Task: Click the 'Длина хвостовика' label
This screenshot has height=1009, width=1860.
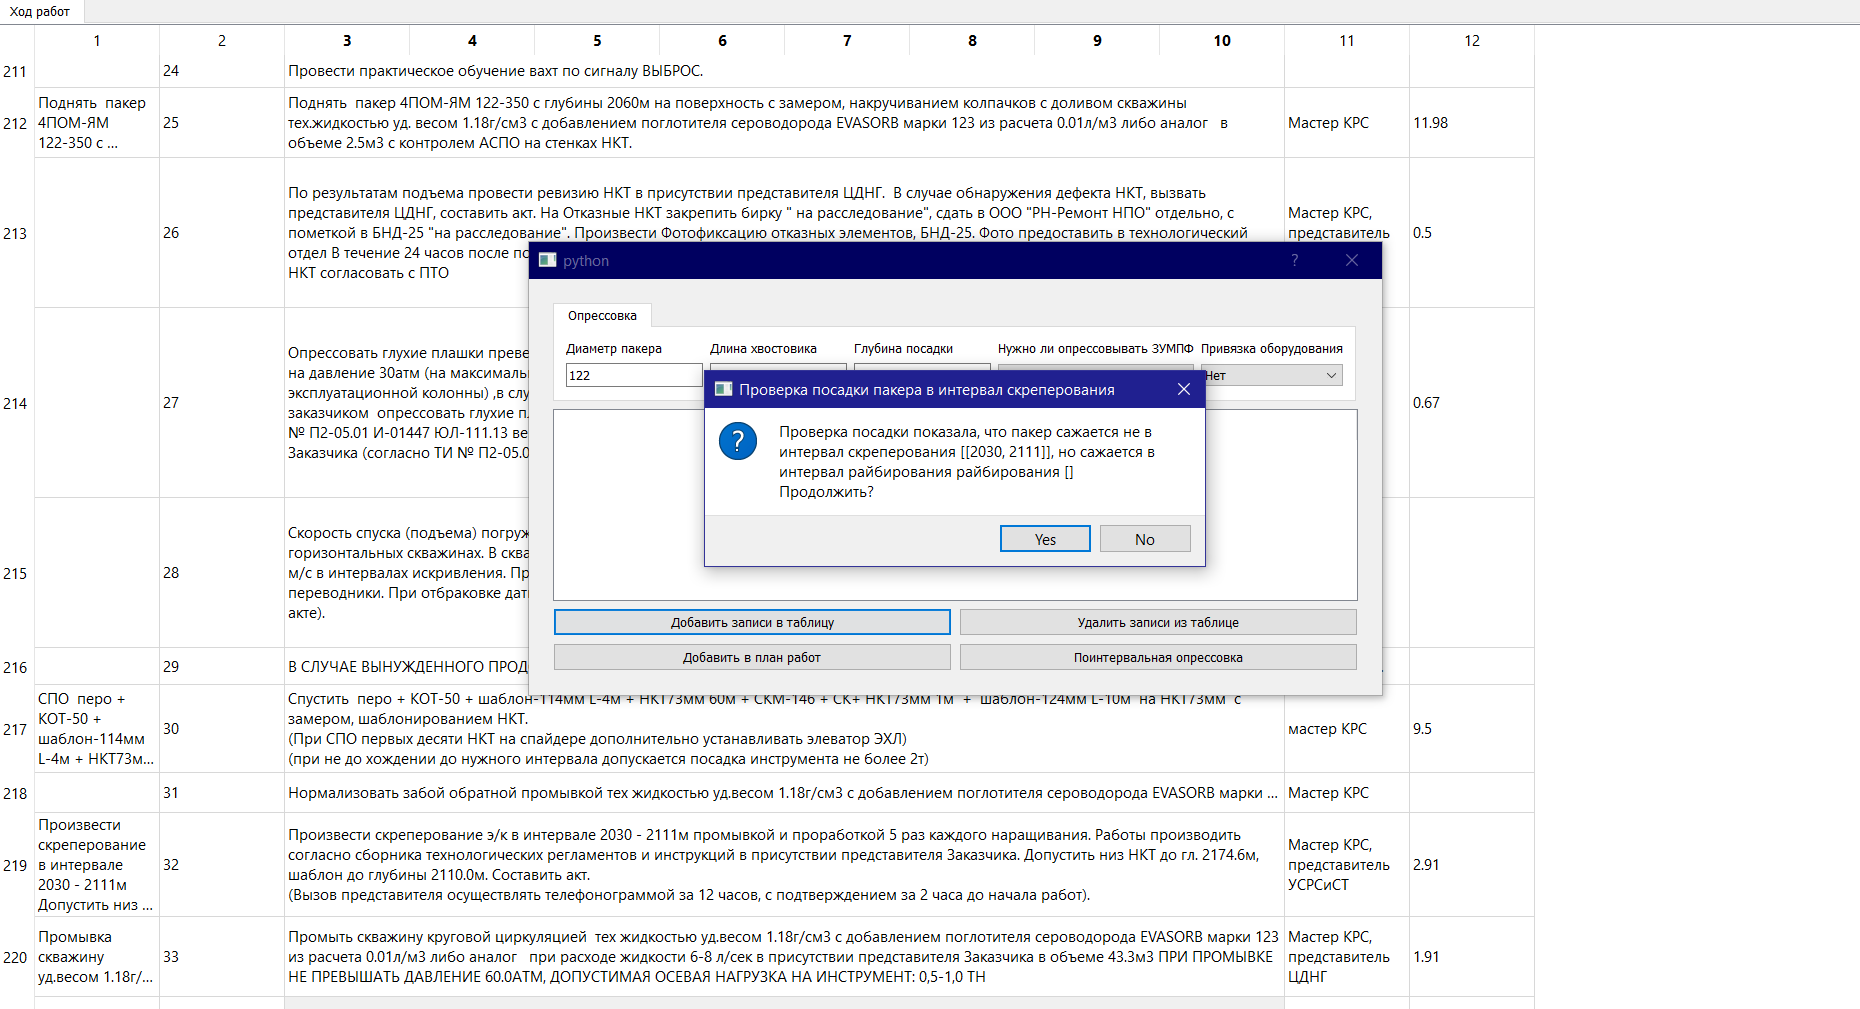Action: 763,349
